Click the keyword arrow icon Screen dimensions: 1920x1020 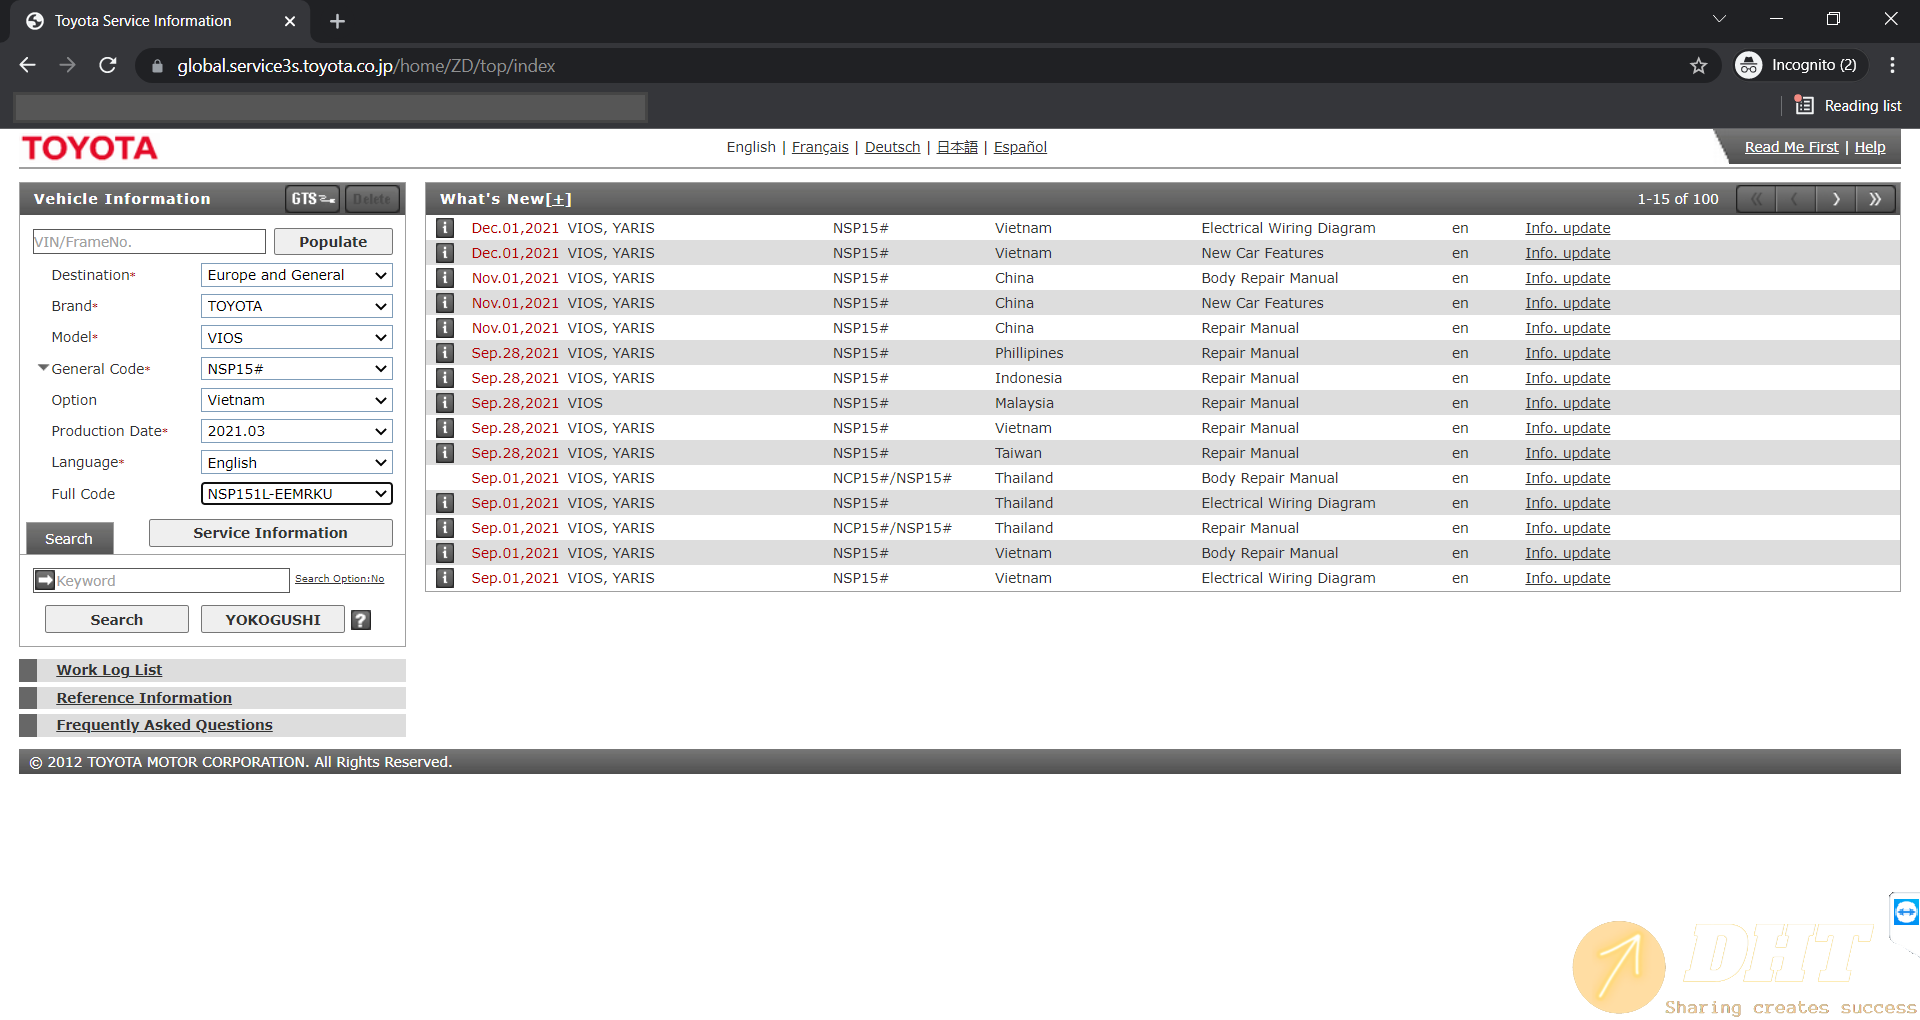45,580
